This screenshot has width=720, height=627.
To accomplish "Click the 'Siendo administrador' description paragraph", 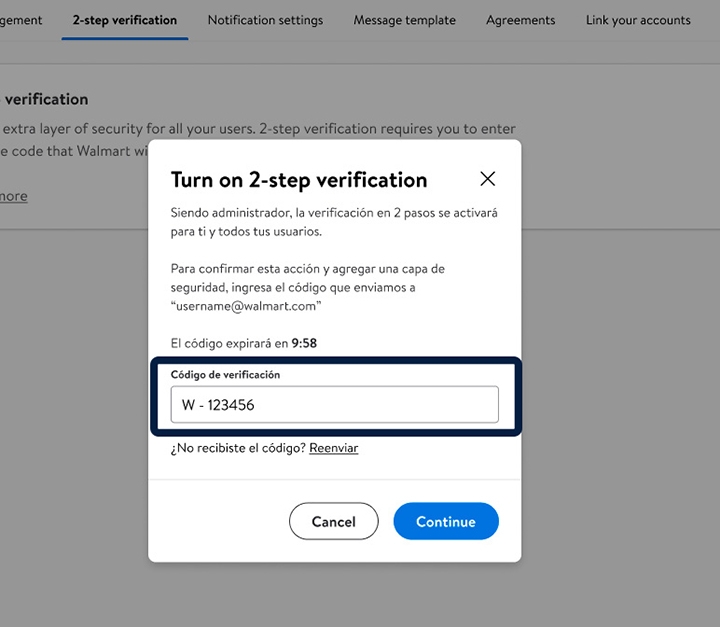I will 334,222.
